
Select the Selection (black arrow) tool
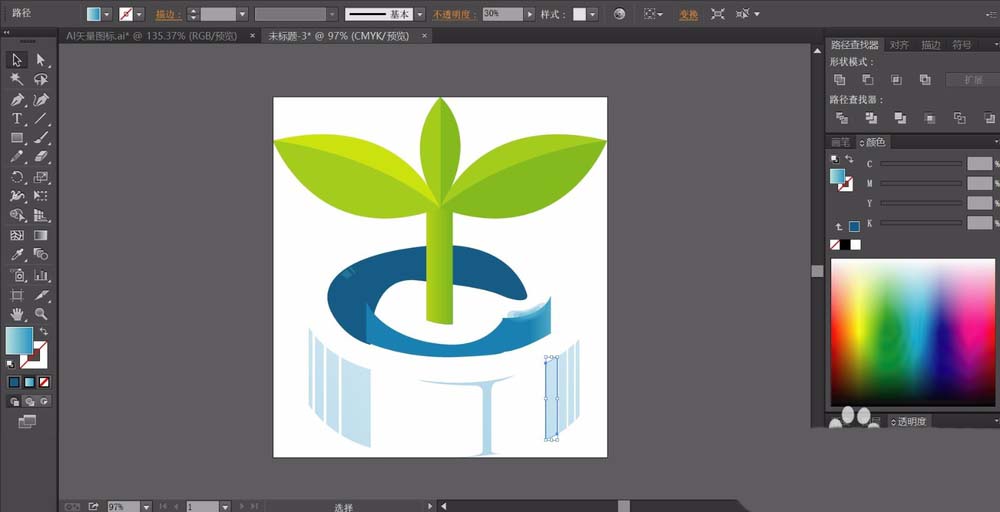17,60
